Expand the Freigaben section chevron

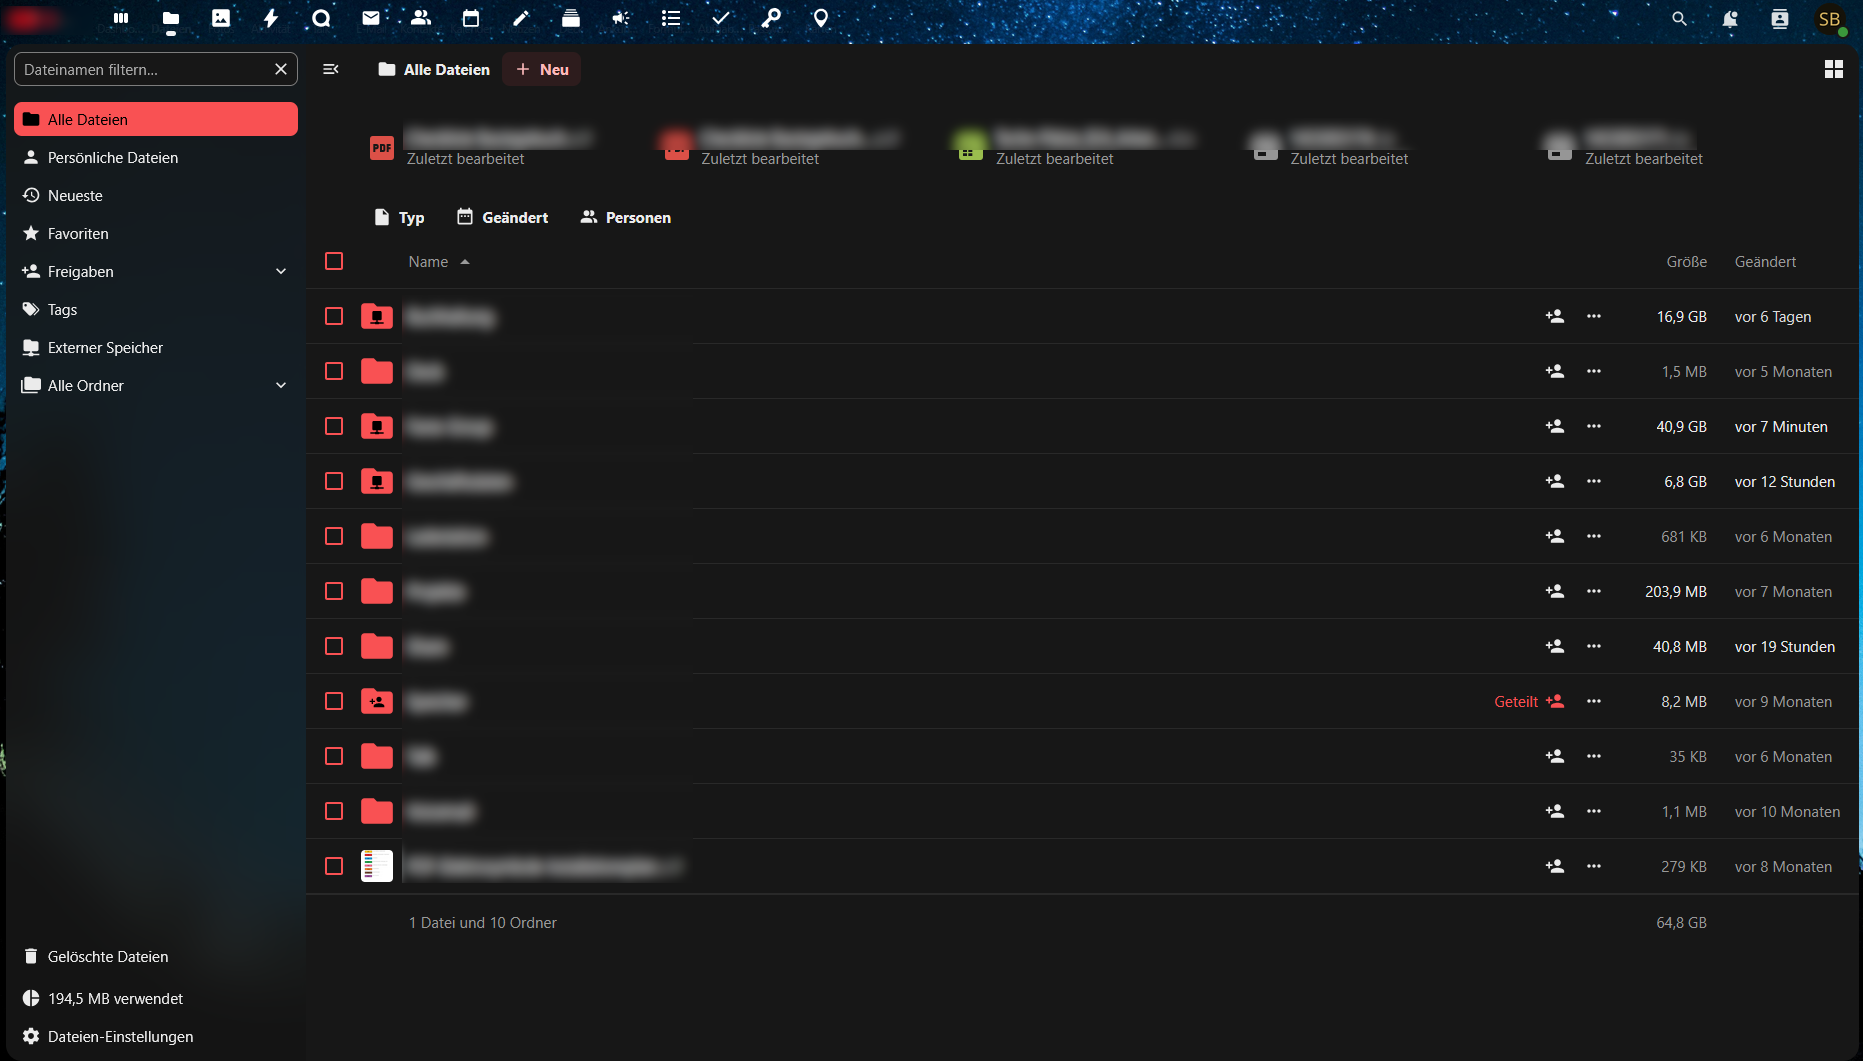click(281, 272)
